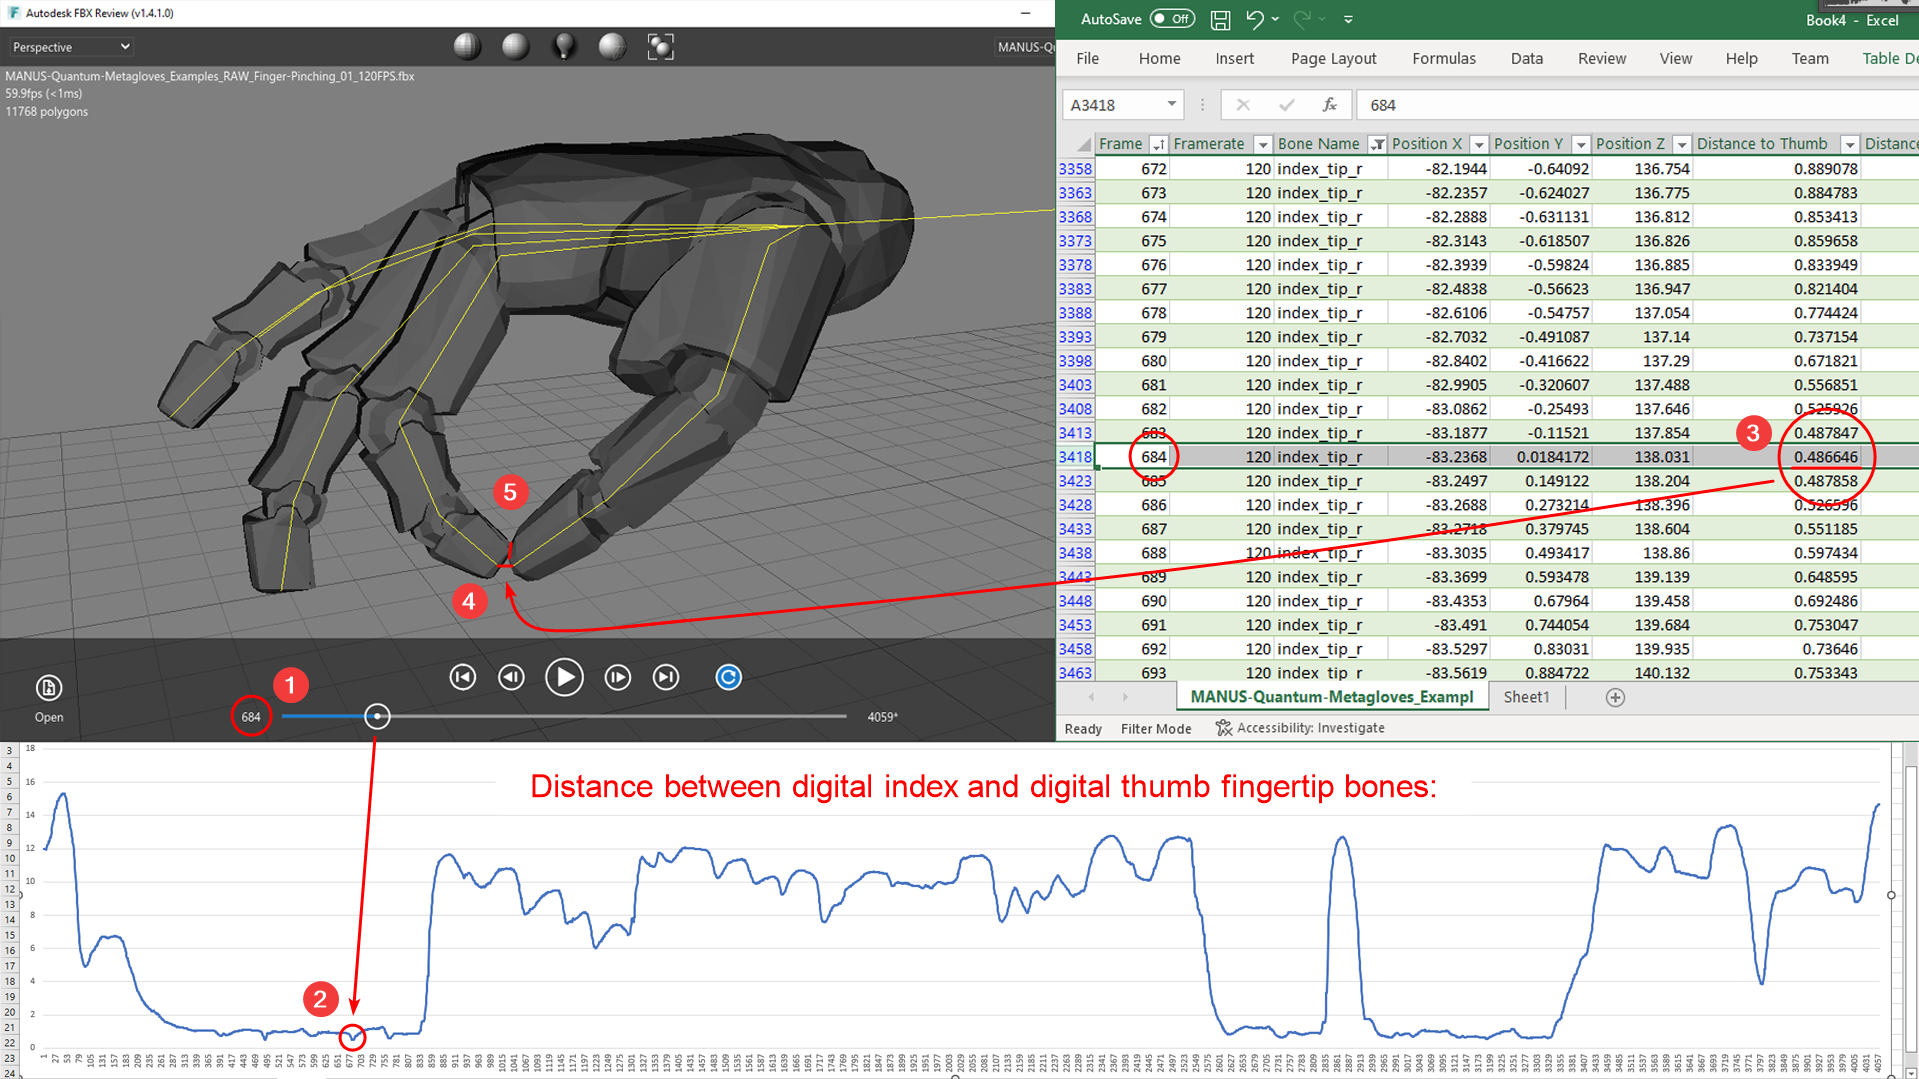The height and width of the screenshot is (1079, 1919).
Task: Click the Play button in FBX Review
Action: tap(564, 677)
